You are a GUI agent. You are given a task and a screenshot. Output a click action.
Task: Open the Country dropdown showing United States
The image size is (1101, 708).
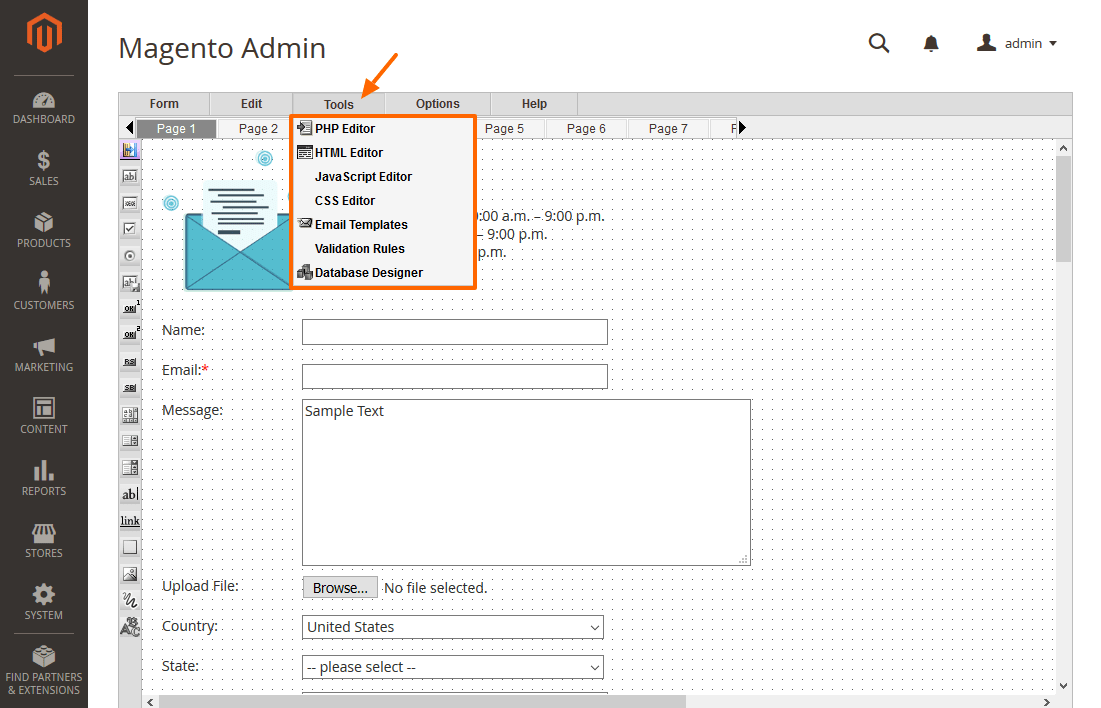452,627
